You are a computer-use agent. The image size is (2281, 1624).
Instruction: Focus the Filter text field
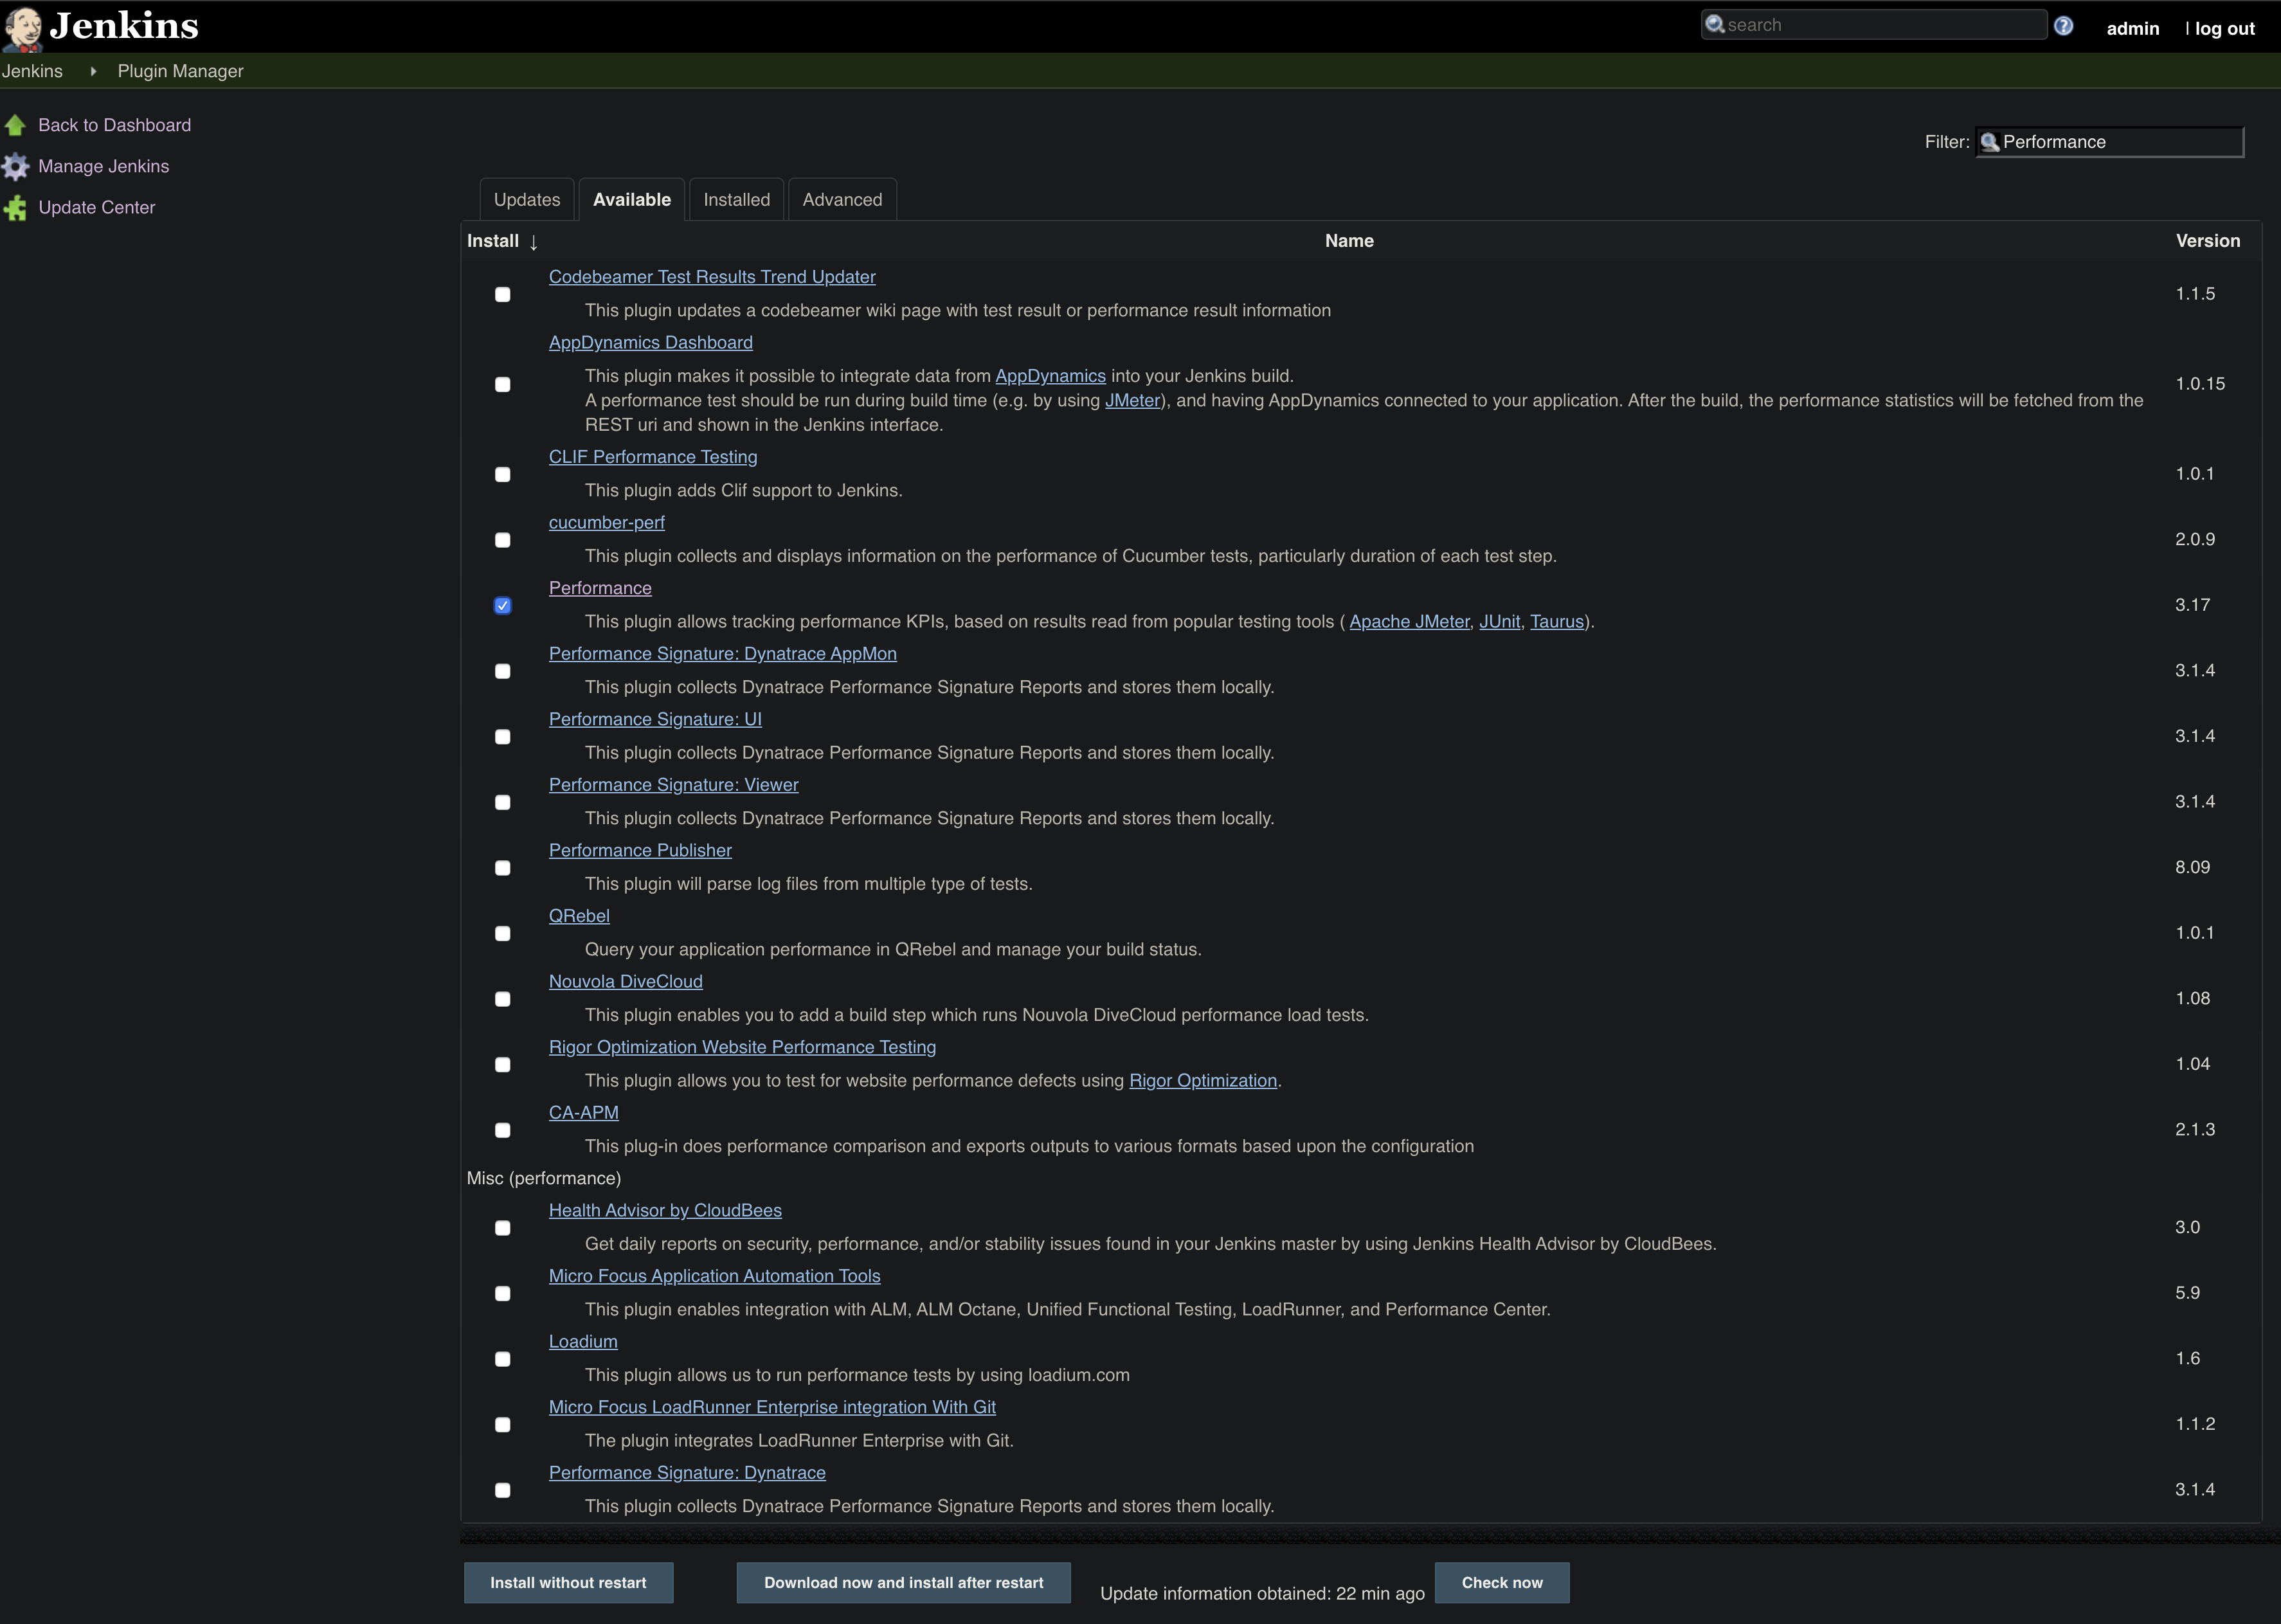[2110, 142]
